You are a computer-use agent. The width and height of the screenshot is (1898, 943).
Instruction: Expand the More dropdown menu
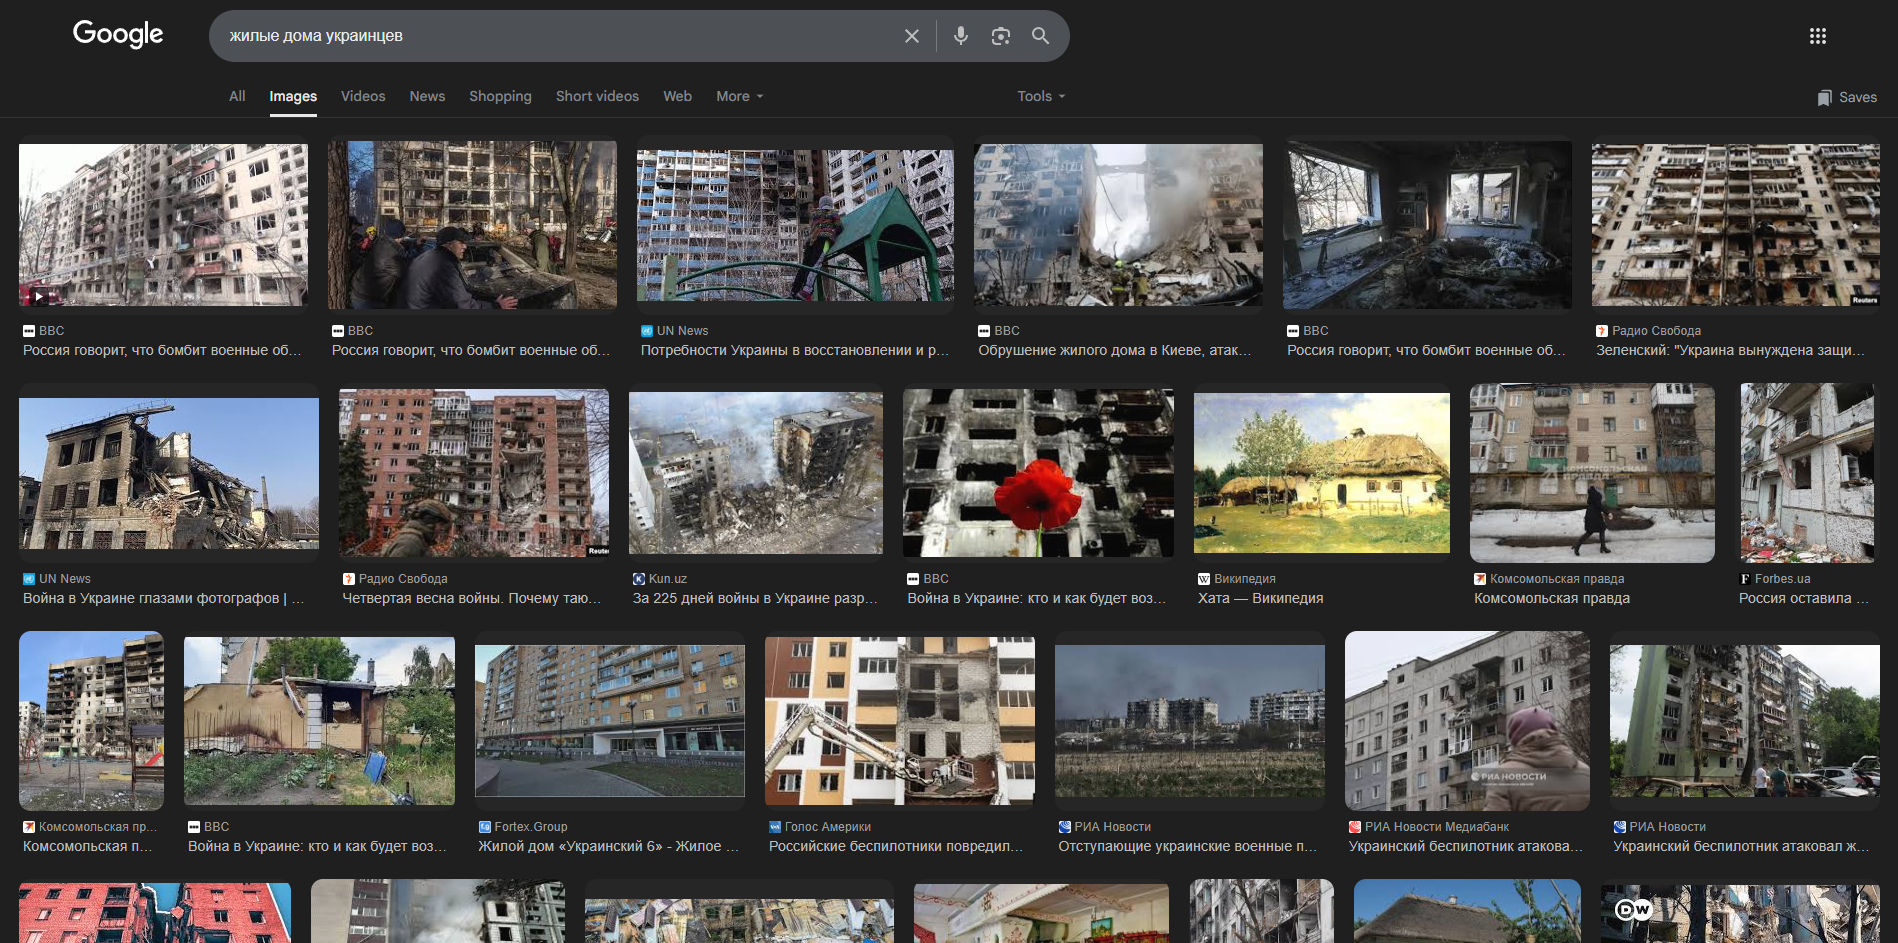739,96
